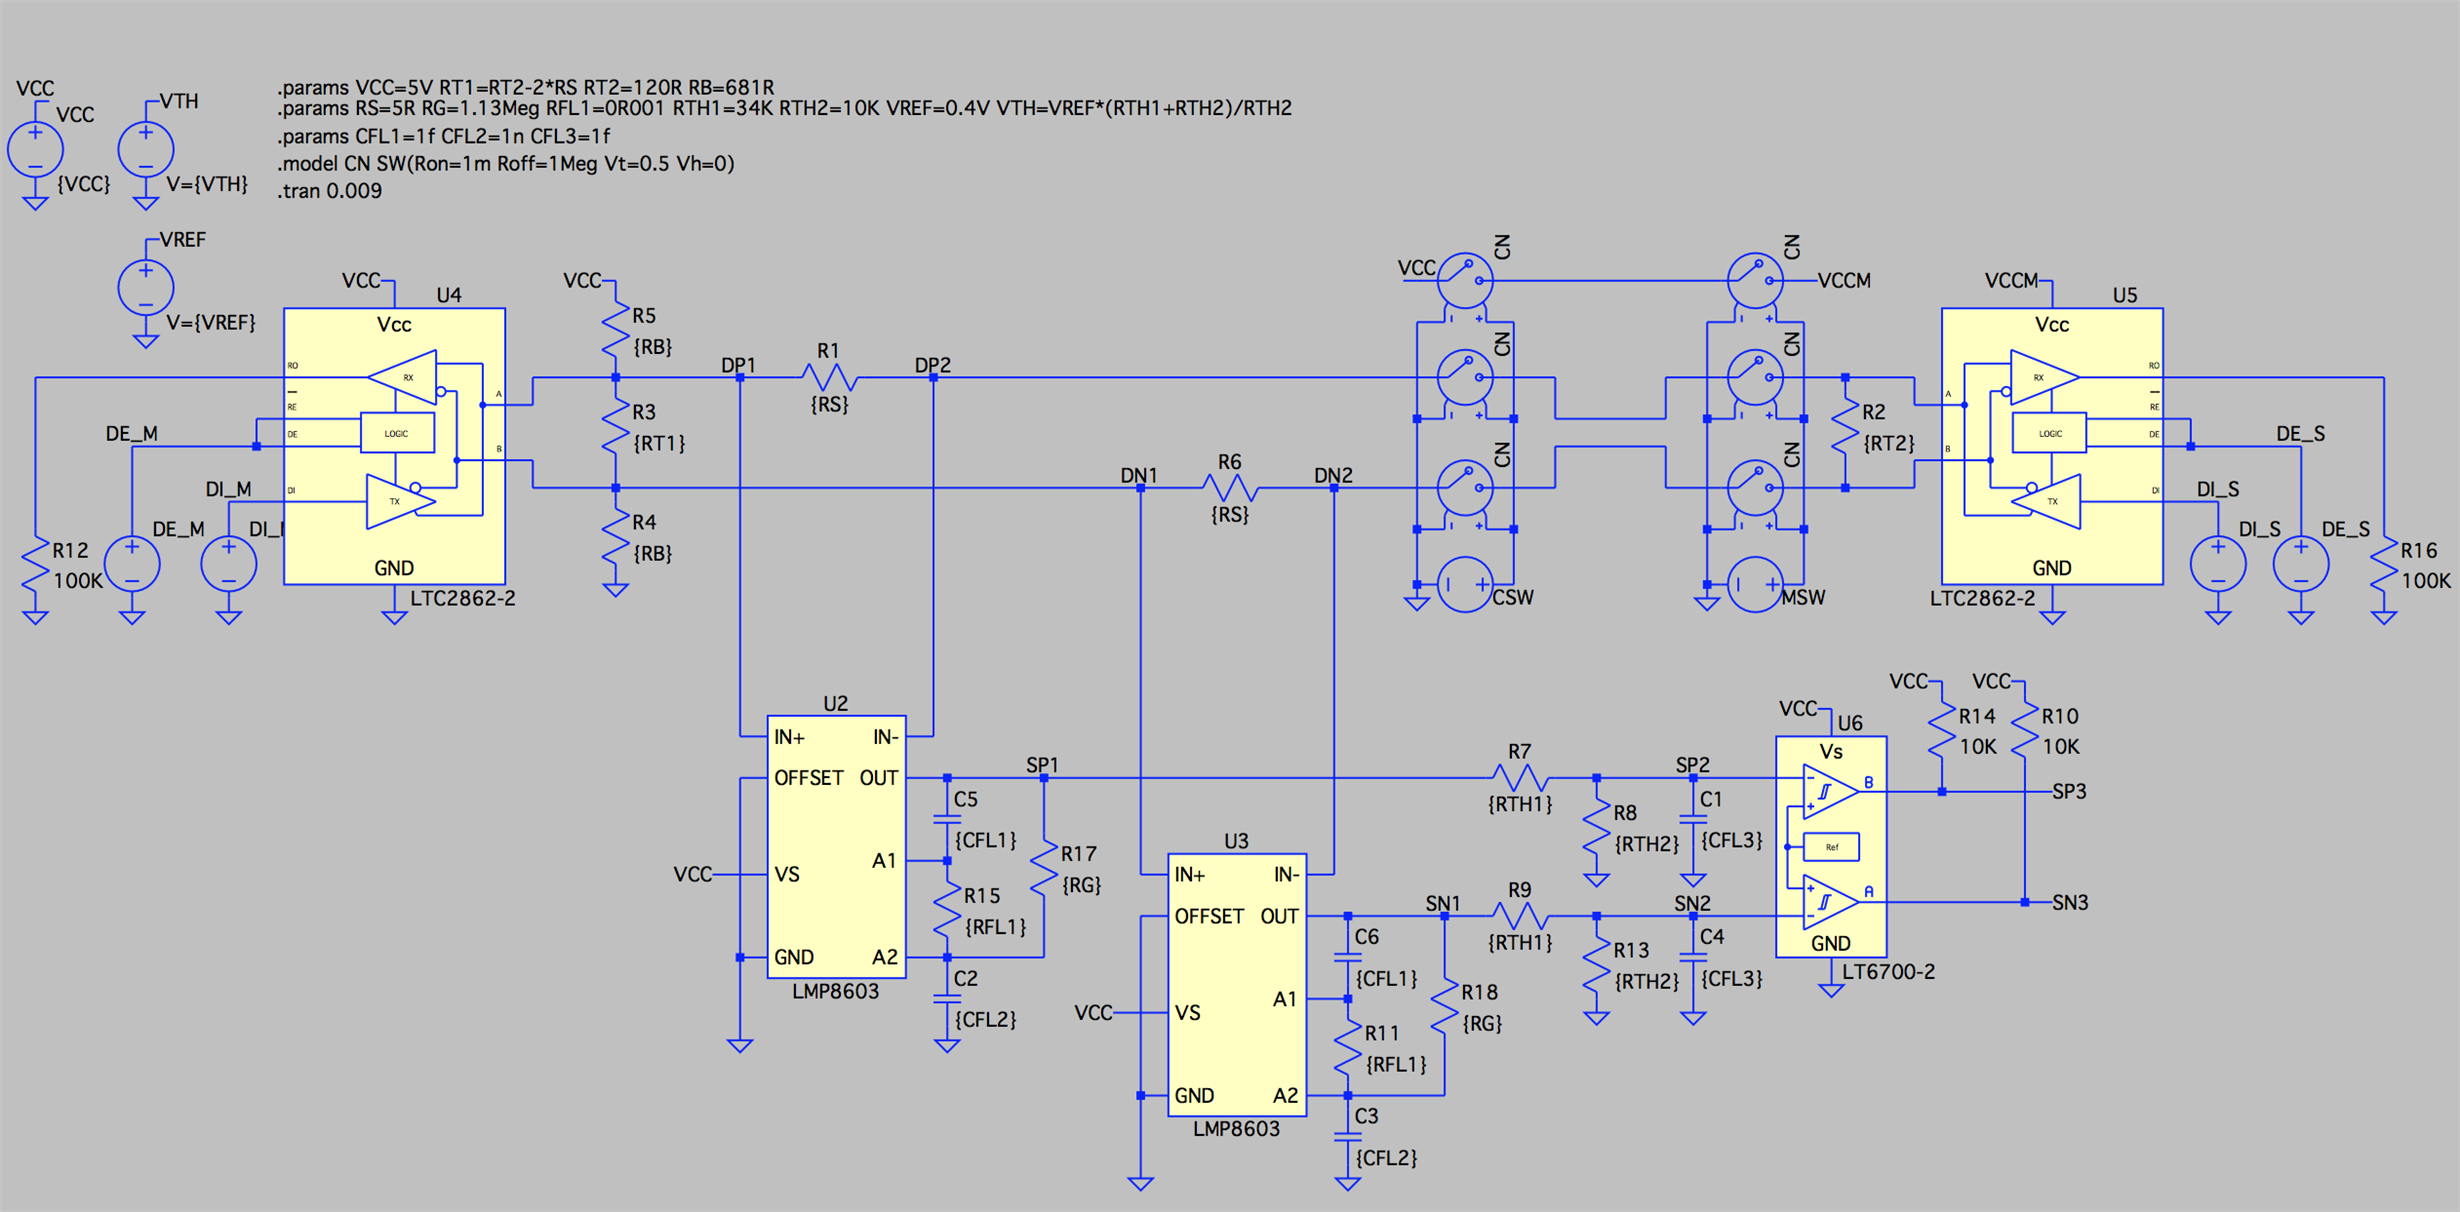2460x1212 pixels.
Task: Click the CN switch beside the VCC label
Action: coord(1465,280)
